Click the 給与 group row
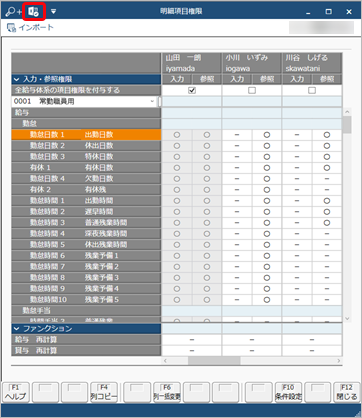This screenshot has height=418, width=362. [x=86, y=113]
